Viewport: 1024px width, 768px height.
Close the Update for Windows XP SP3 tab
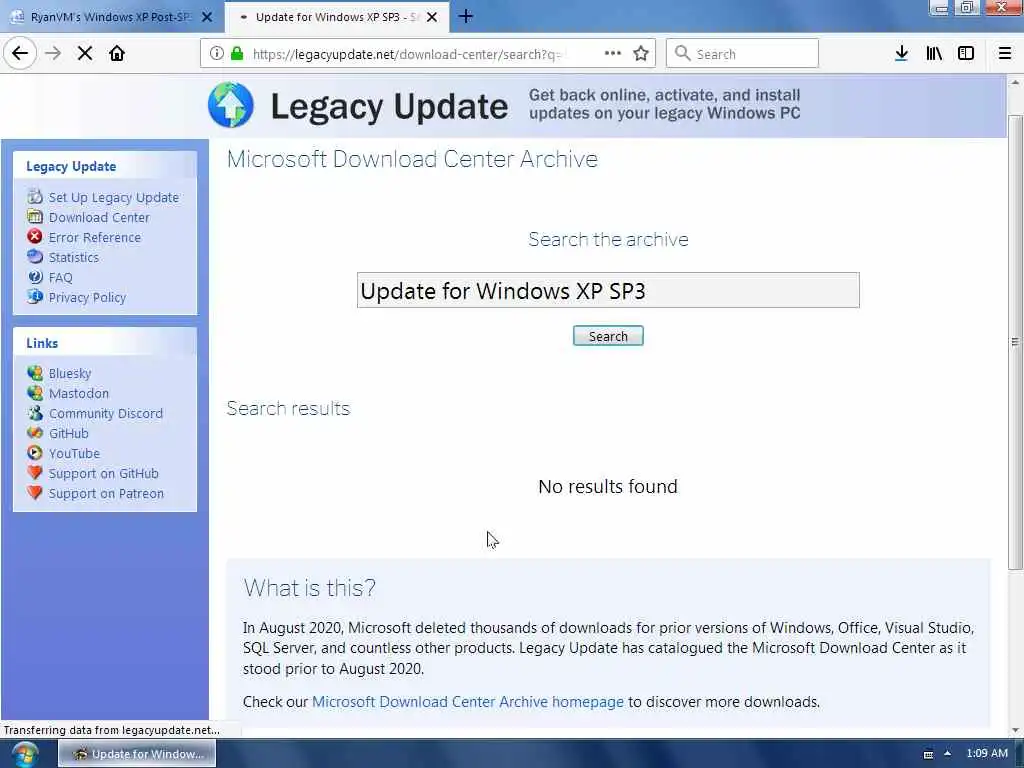click(x=432, y=17)
